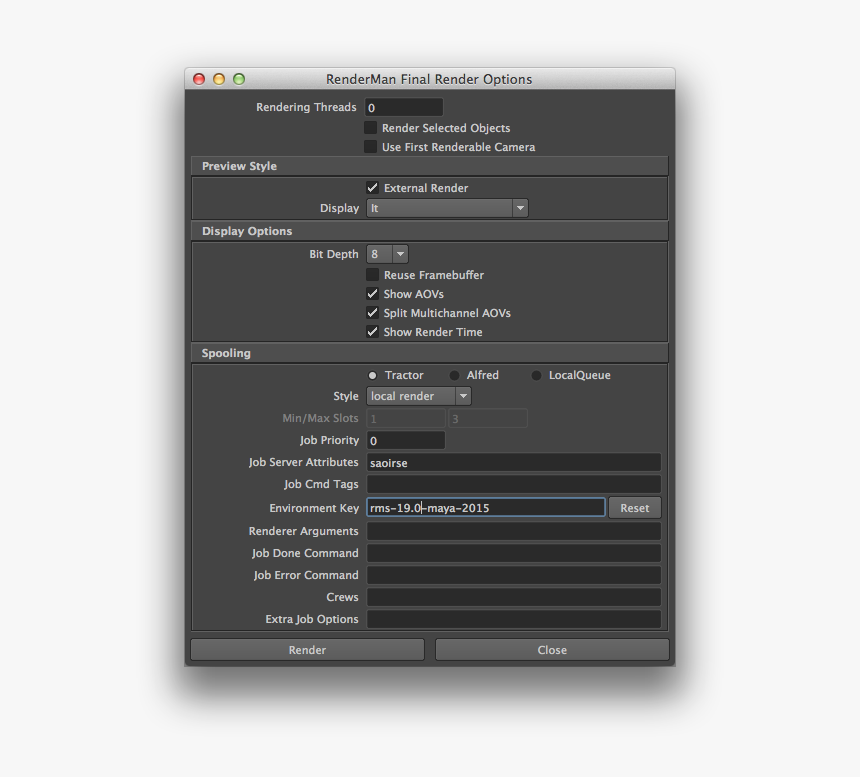
Task: Select the Tractor radio button
Action: (x=372, y=375)
